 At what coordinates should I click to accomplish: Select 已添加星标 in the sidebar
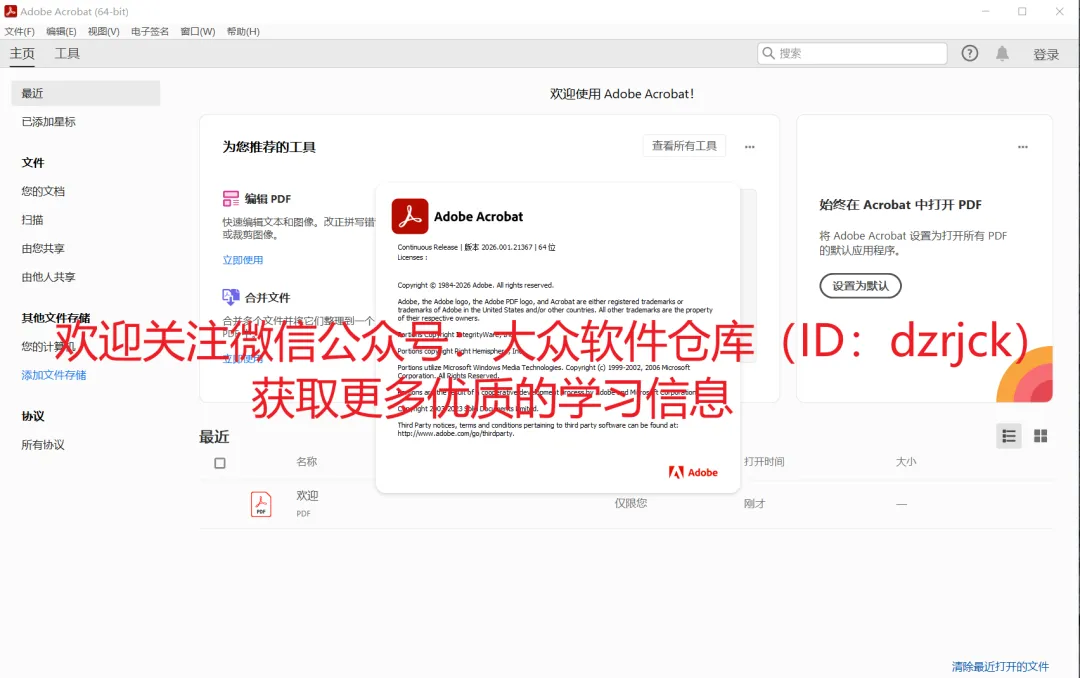[48, 121]
